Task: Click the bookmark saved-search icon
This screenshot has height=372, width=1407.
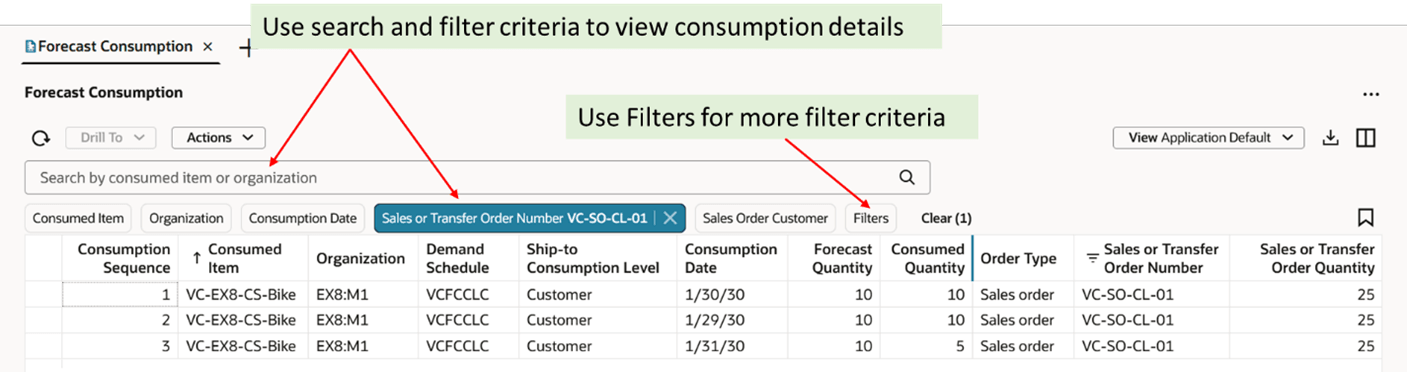Action: coord(1366,217)
